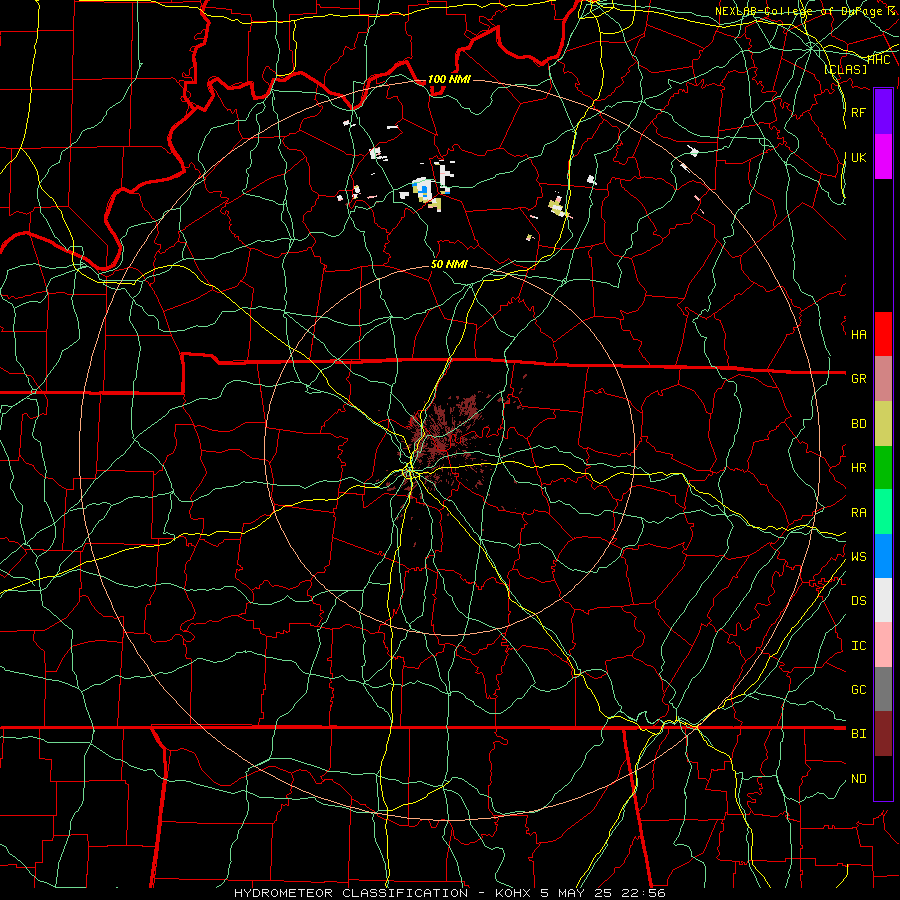Click the "WS" legend label
This screenshot has height=900, width=900.
[859, 556]
